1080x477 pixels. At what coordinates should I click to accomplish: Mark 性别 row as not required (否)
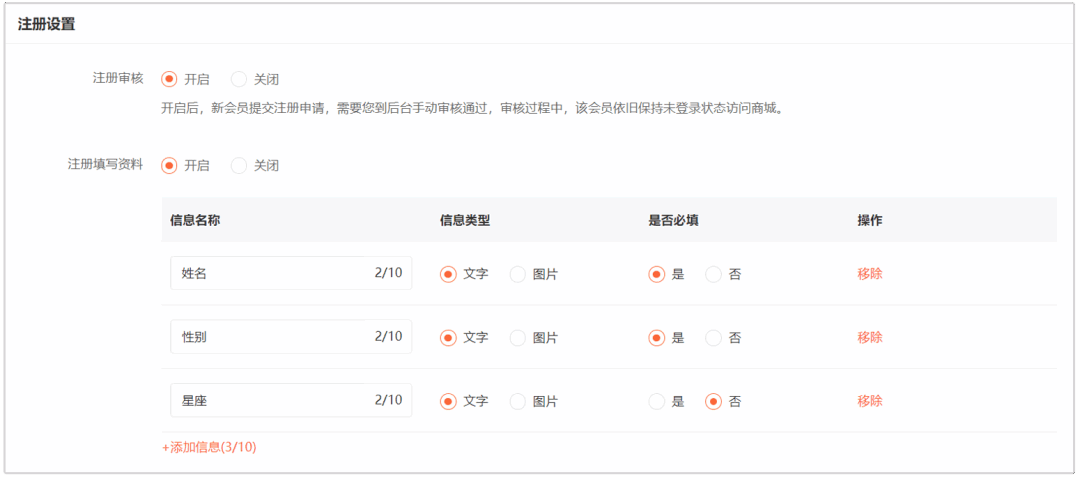714,338
